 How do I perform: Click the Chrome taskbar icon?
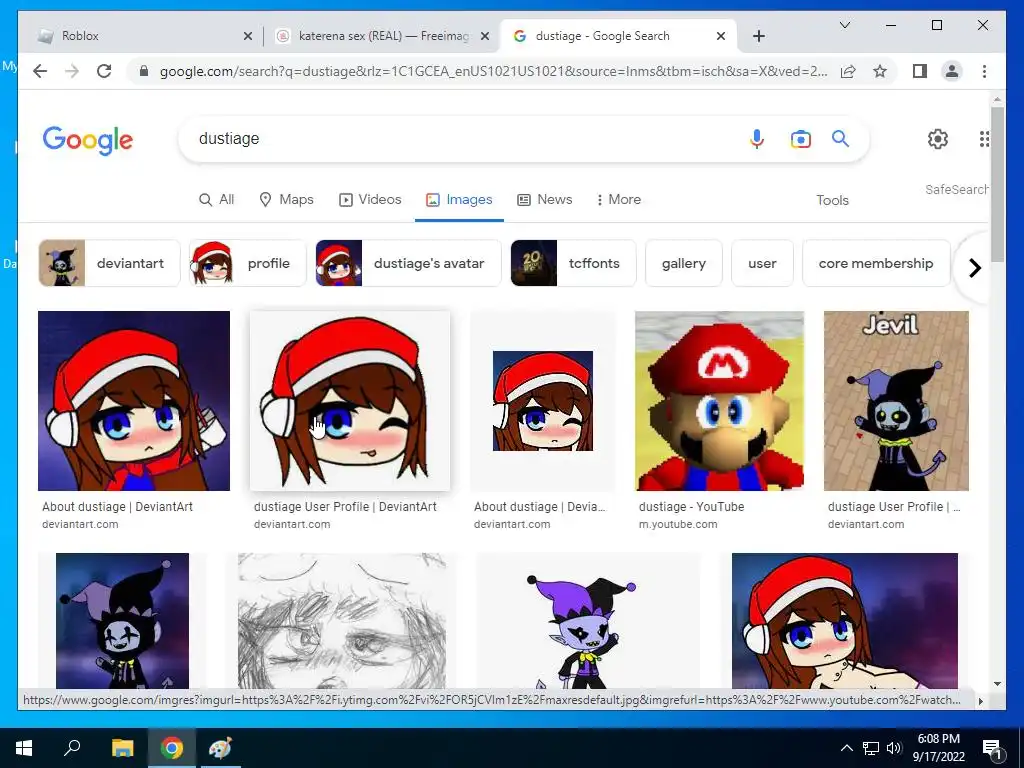click(172, 748)
